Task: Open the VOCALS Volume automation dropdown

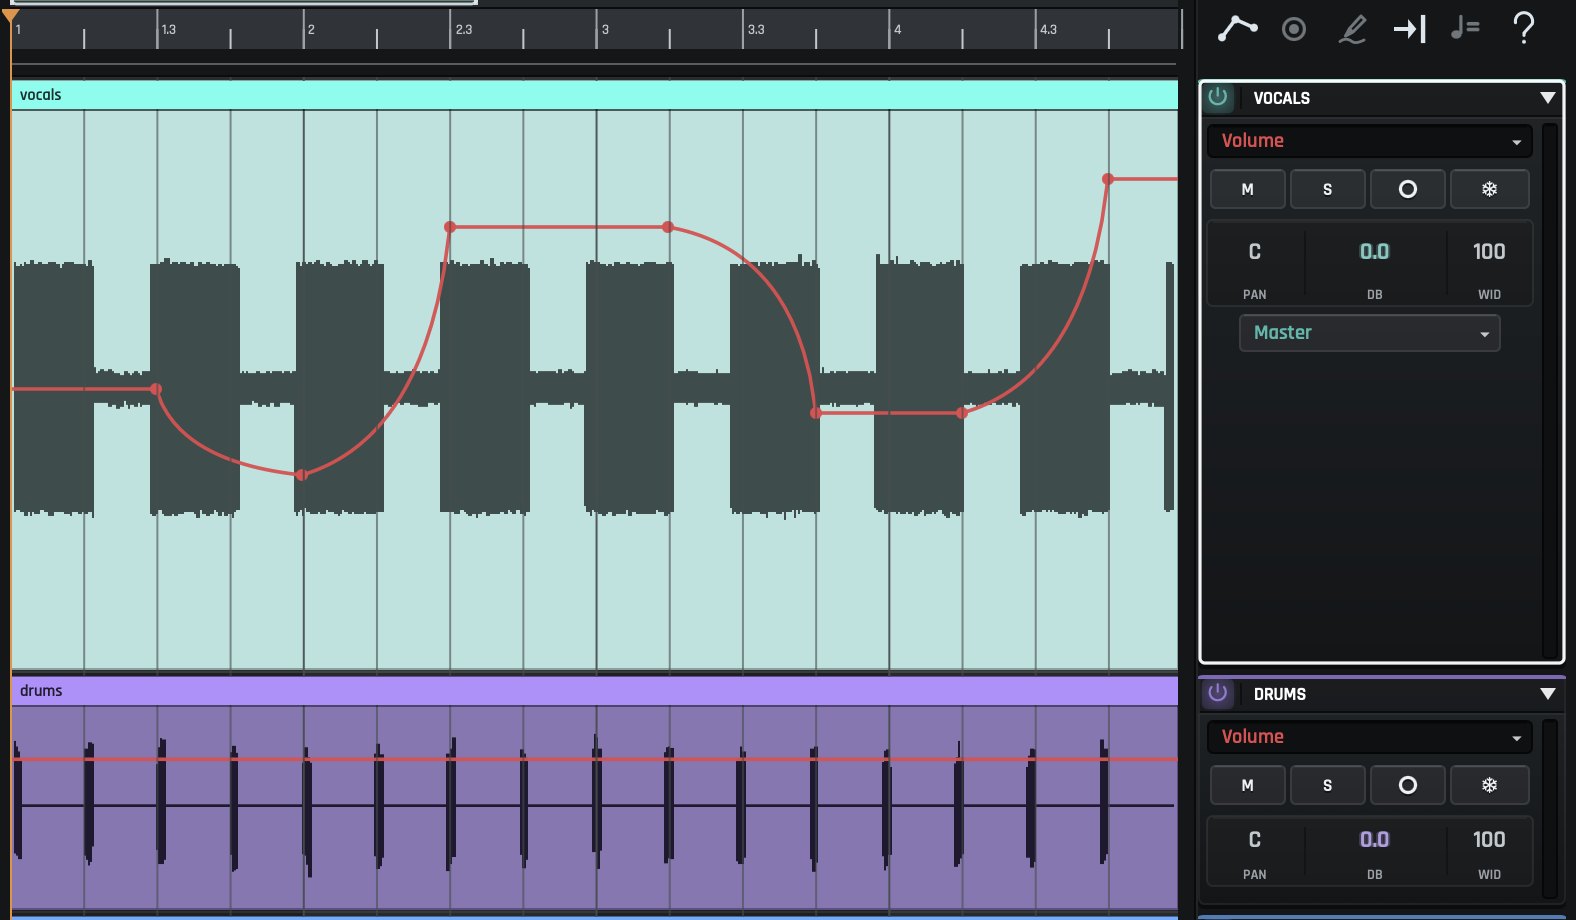Action: [x=1369, y=141]
